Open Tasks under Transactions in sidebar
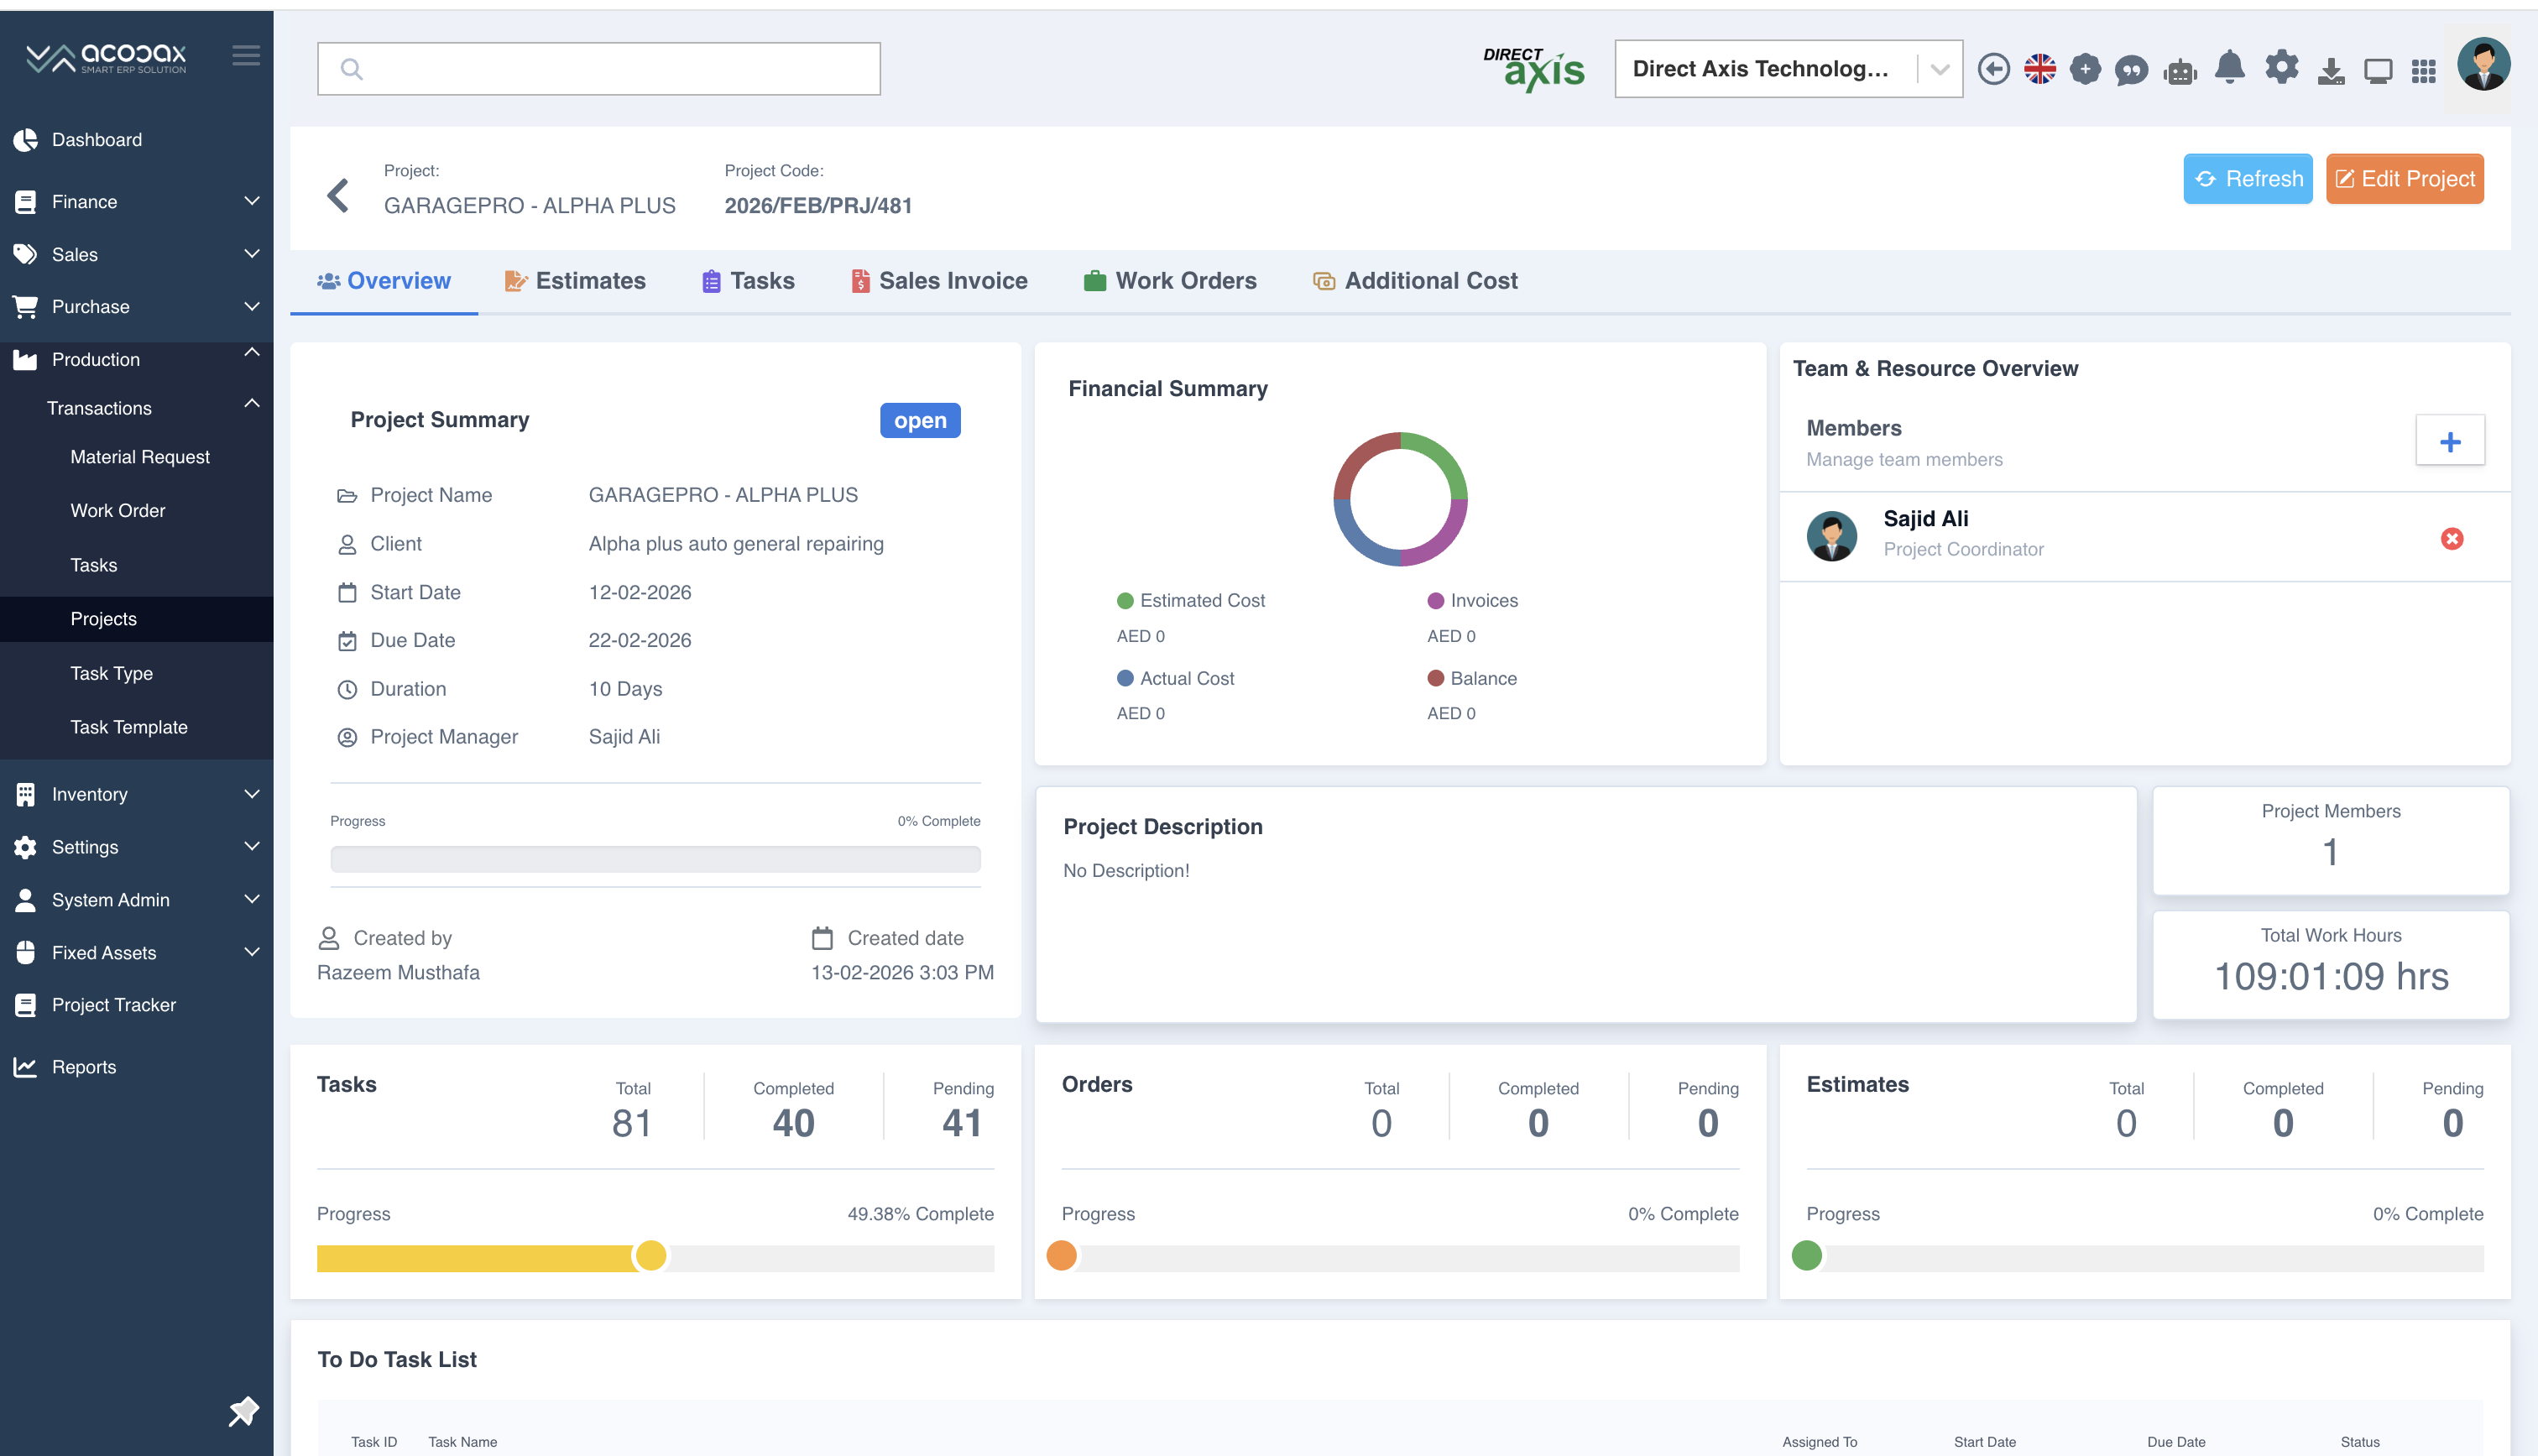The height and width of the screenshot is (1456, 2538). [94, 565]
